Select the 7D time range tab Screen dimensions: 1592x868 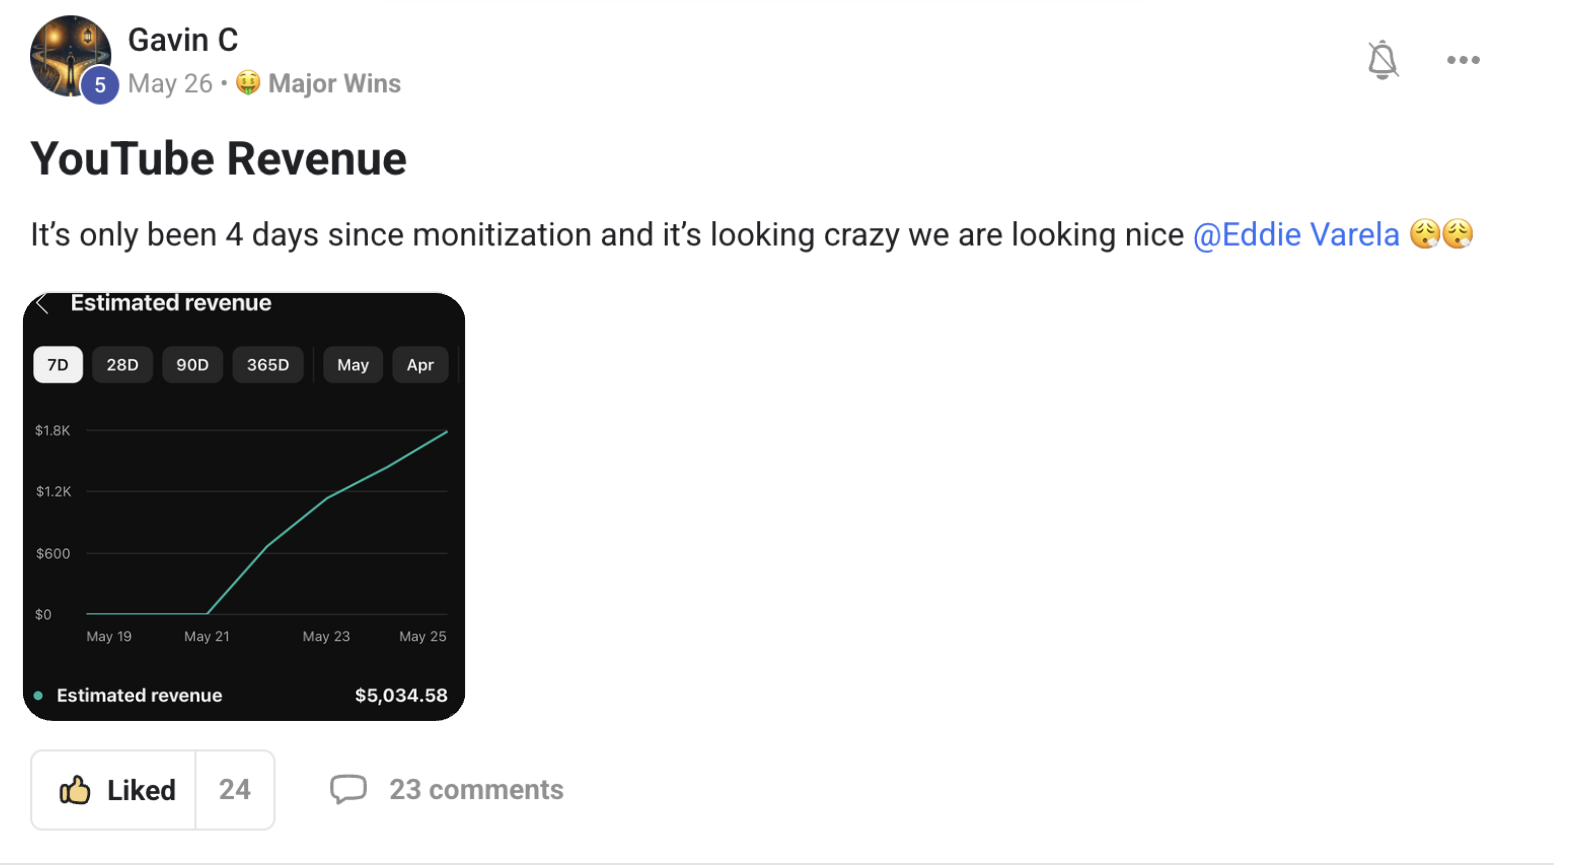click(58, 365)
